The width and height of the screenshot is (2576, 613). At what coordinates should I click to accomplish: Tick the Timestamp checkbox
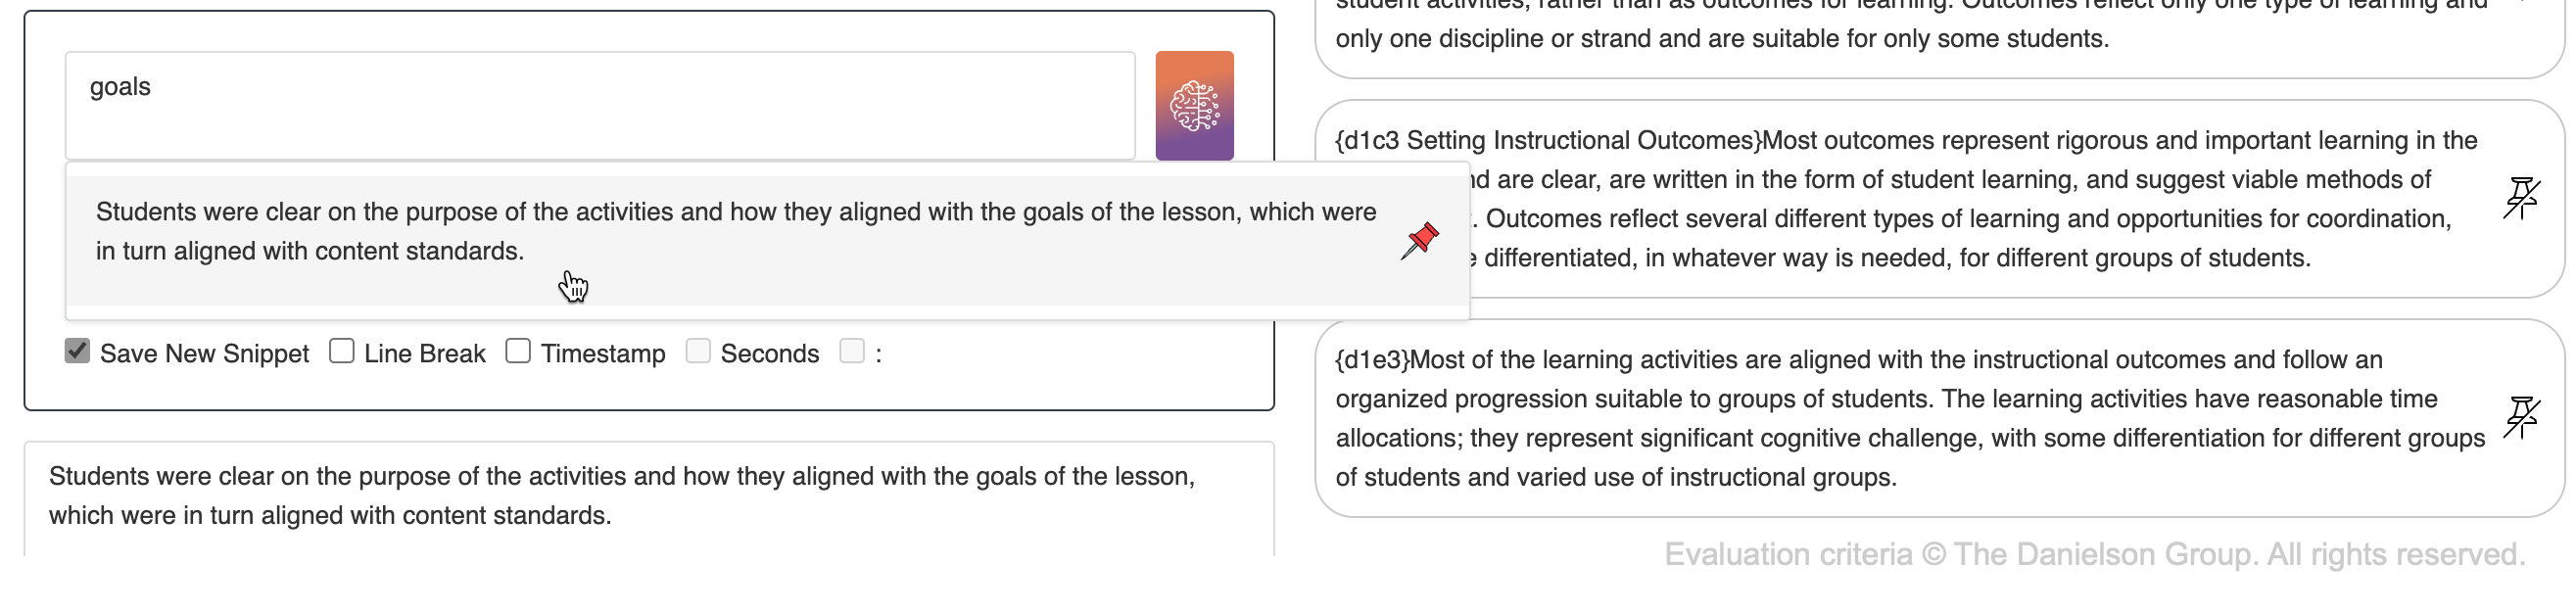(518, 351)
